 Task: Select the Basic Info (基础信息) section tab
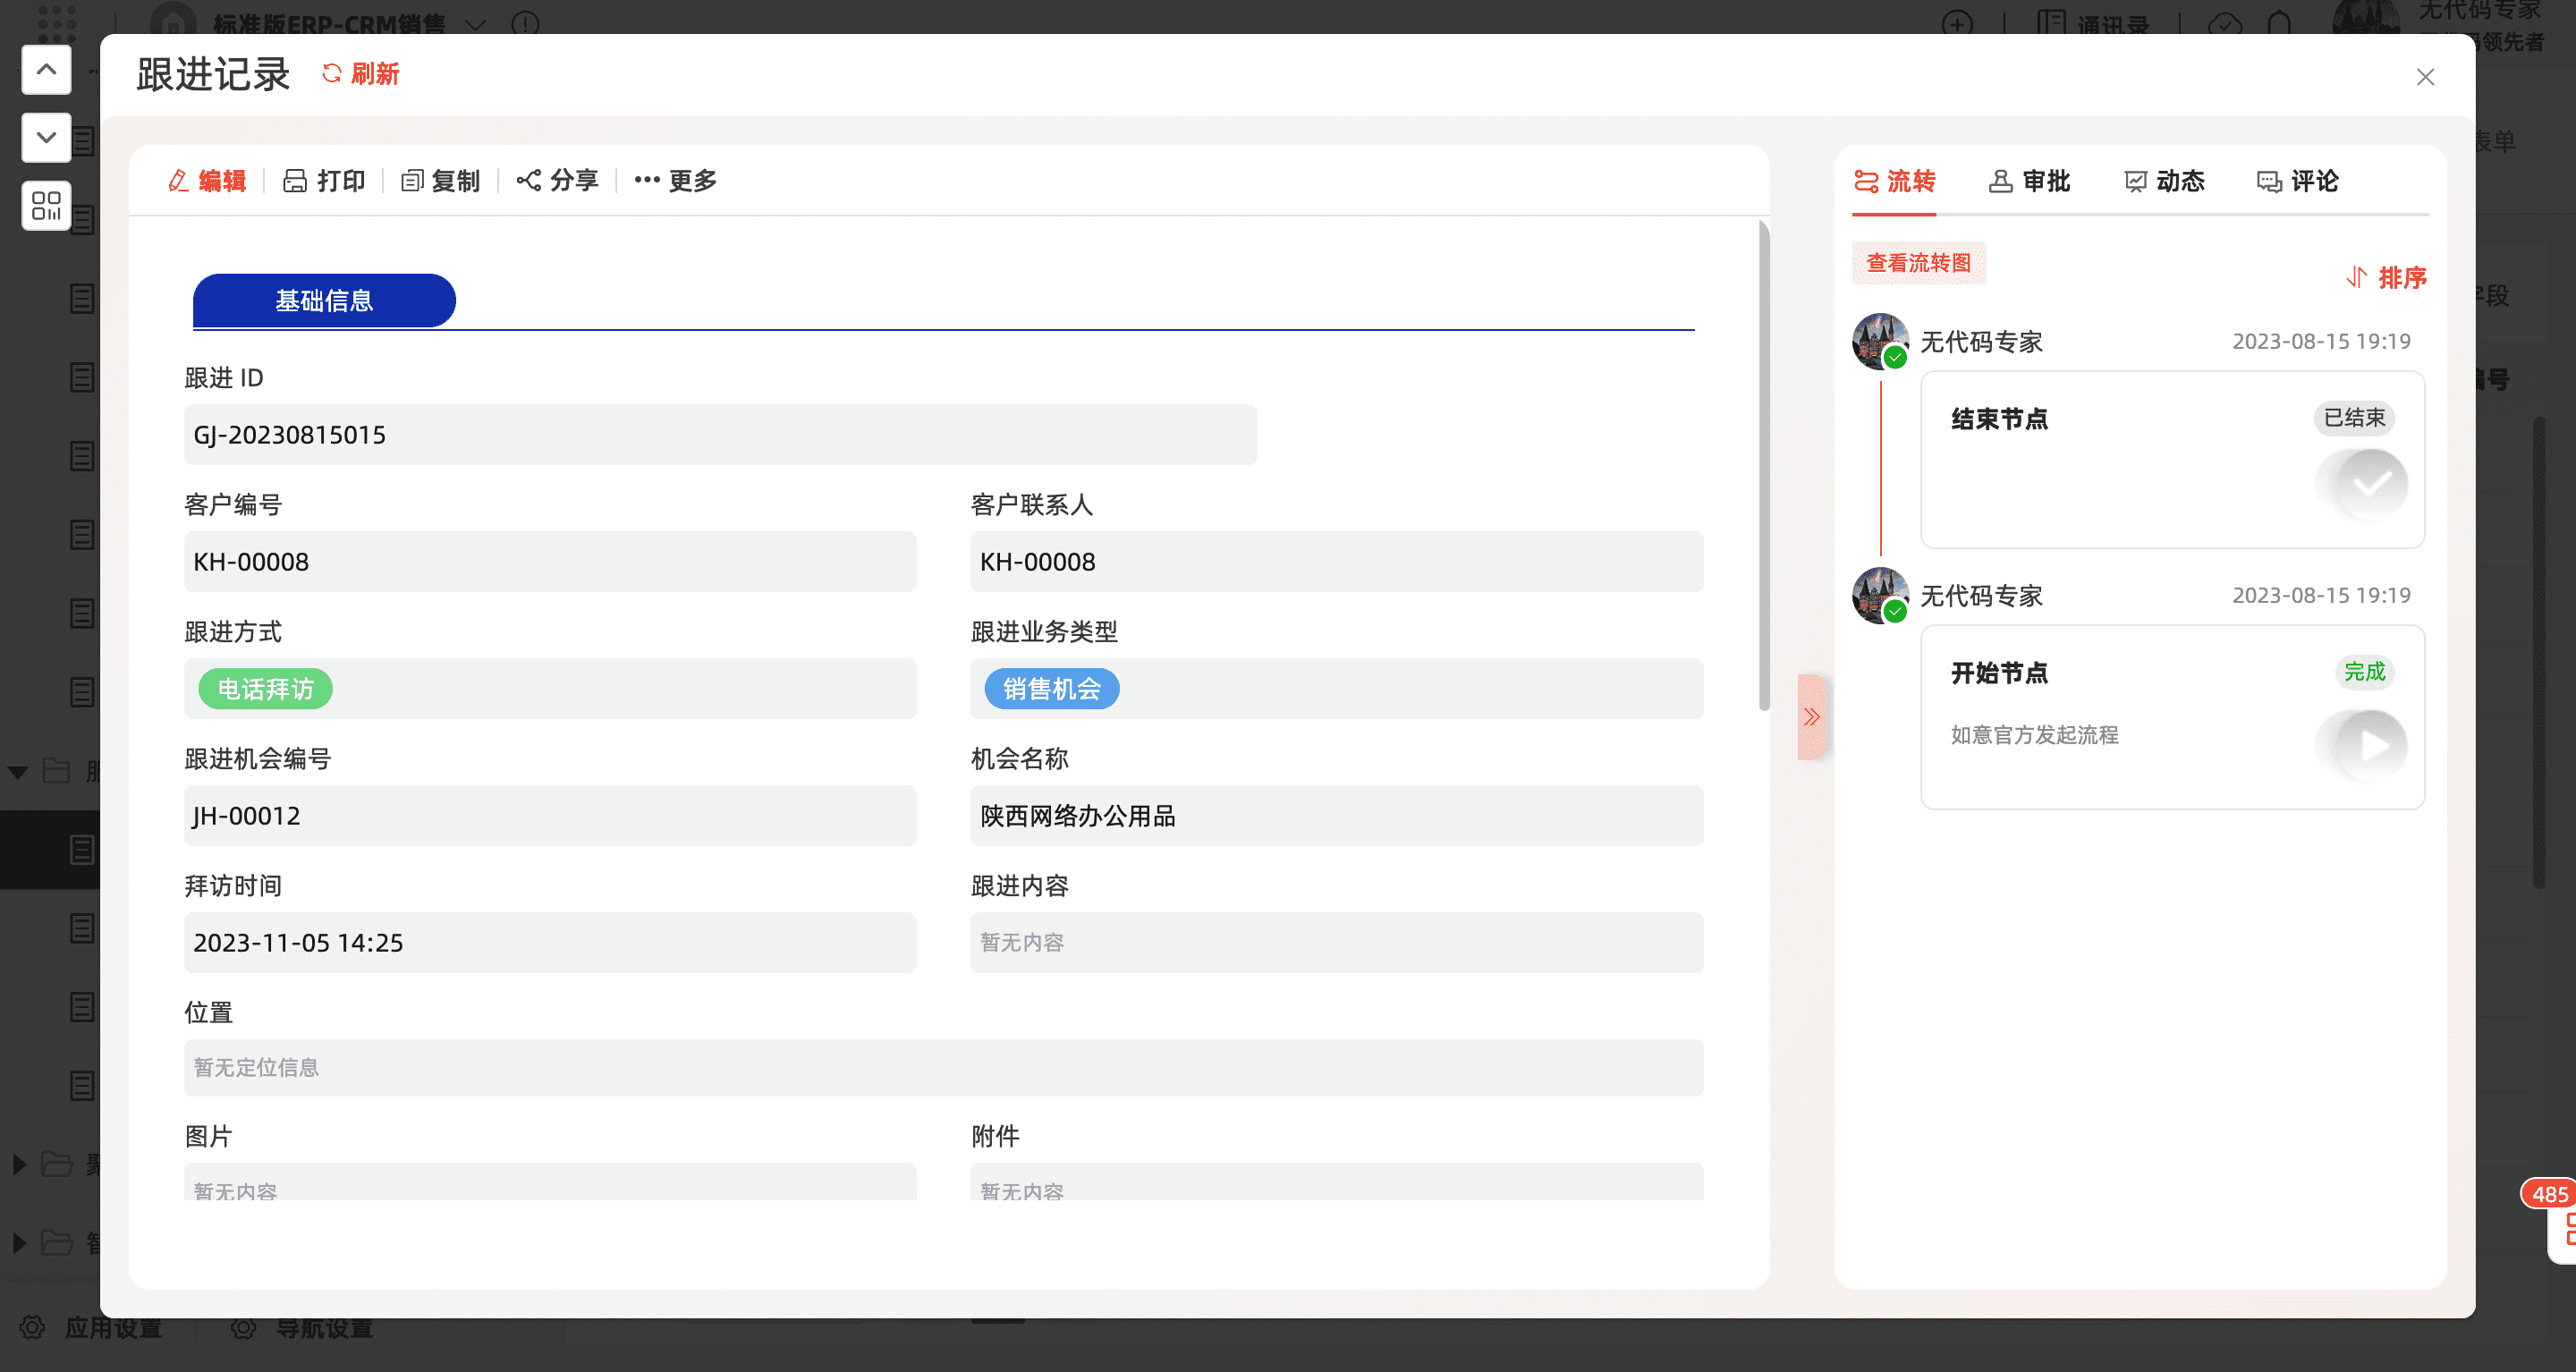pyautogui.click(x=324, y=301)
